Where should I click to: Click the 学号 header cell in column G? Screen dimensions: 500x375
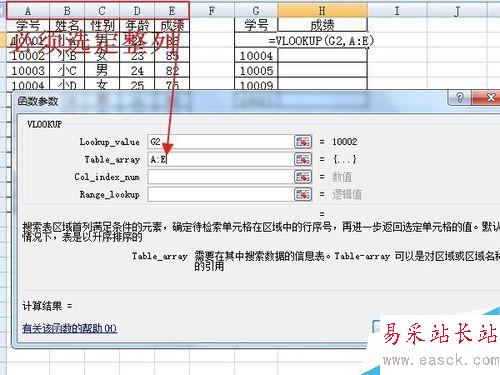256,25
